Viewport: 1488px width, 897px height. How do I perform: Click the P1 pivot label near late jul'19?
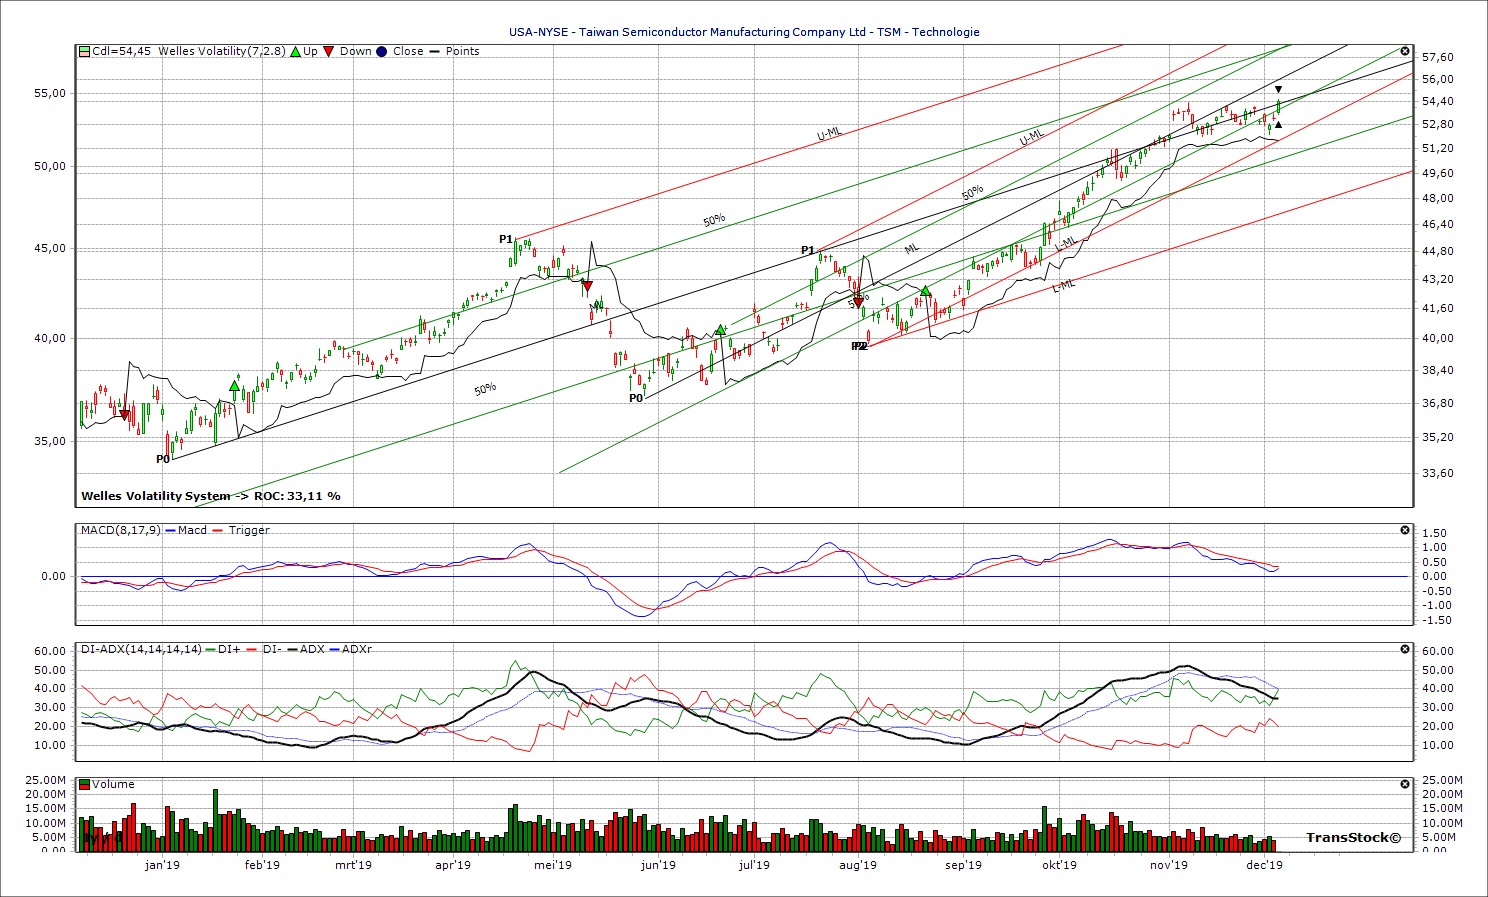point(808,250)
